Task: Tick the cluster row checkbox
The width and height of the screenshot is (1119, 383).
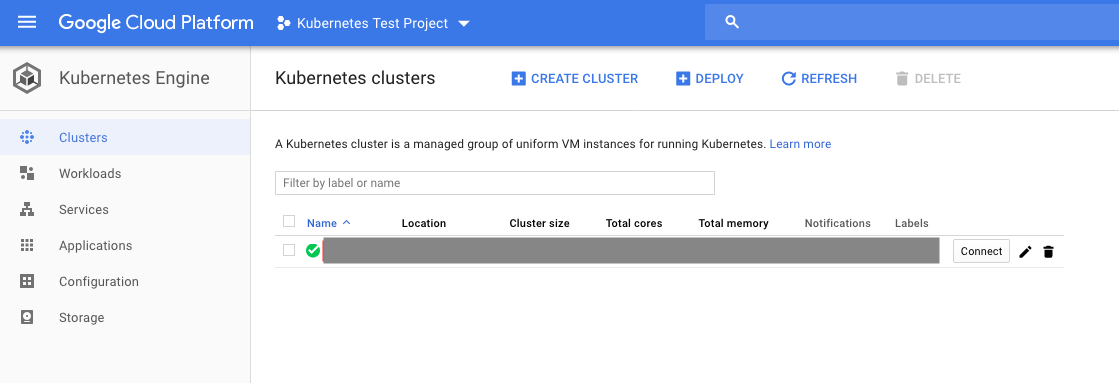Action: [x=289, y=250]
